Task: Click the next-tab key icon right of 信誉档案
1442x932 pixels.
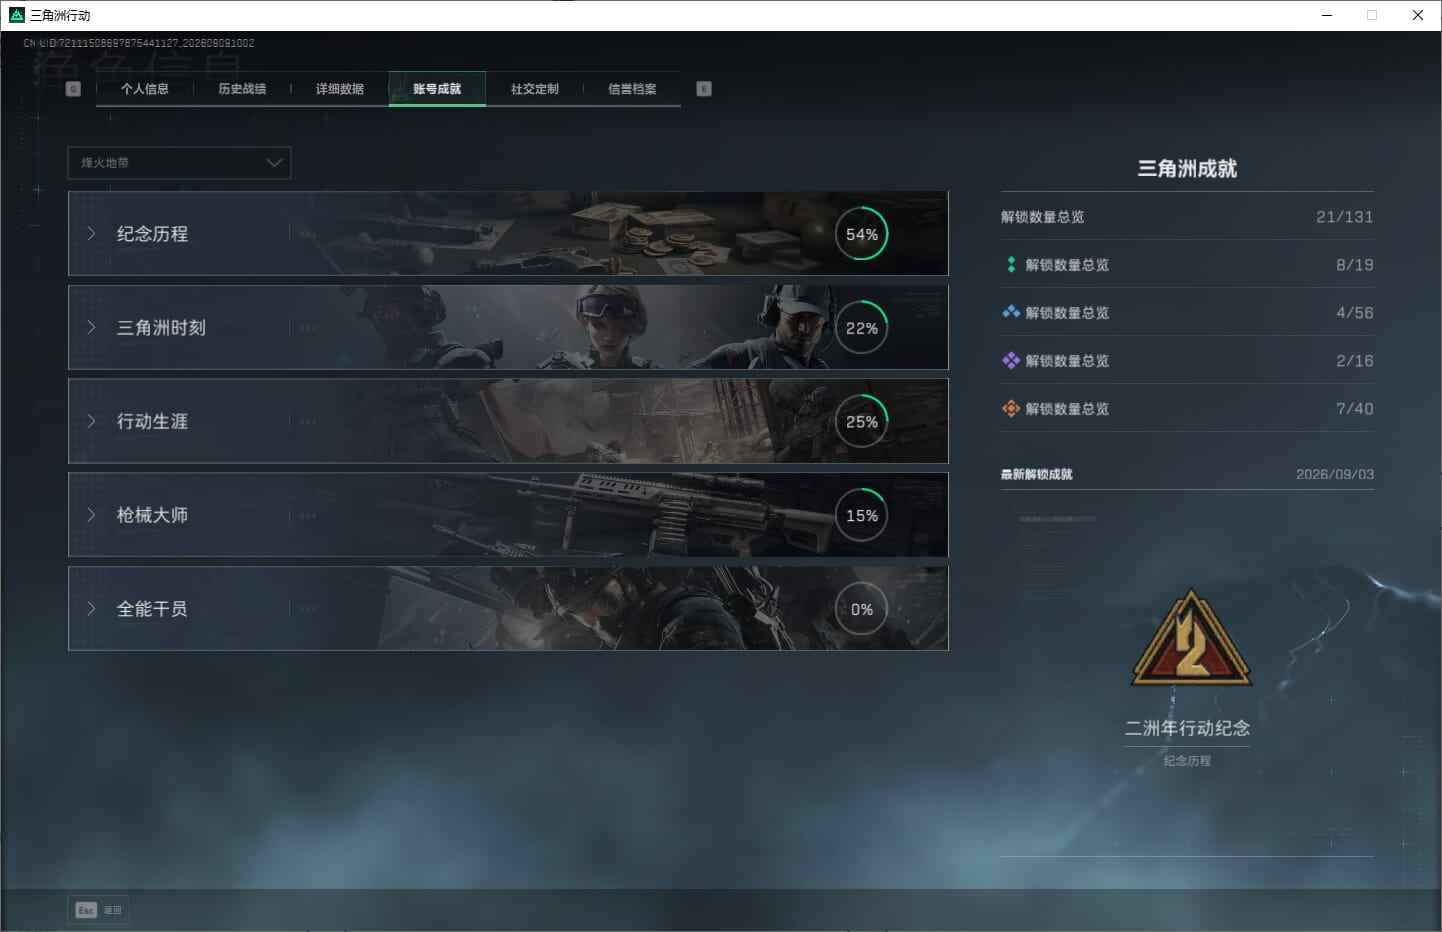Action: [x=704, y=89]
